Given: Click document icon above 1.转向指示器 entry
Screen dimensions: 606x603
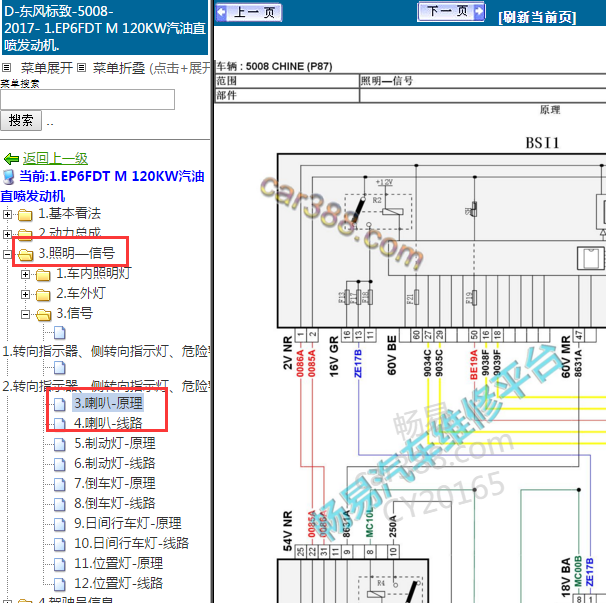Looking at the screenshot, I should [x=60, y=333].
